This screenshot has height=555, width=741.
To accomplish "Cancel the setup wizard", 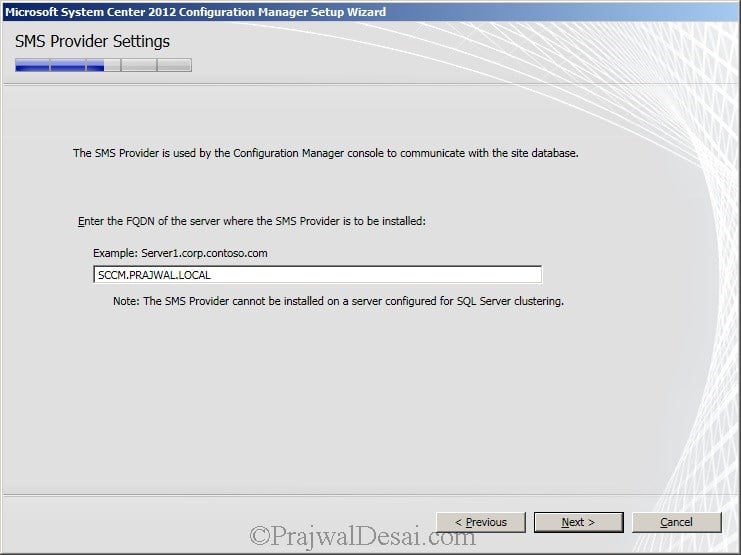I will coord(677,522).
